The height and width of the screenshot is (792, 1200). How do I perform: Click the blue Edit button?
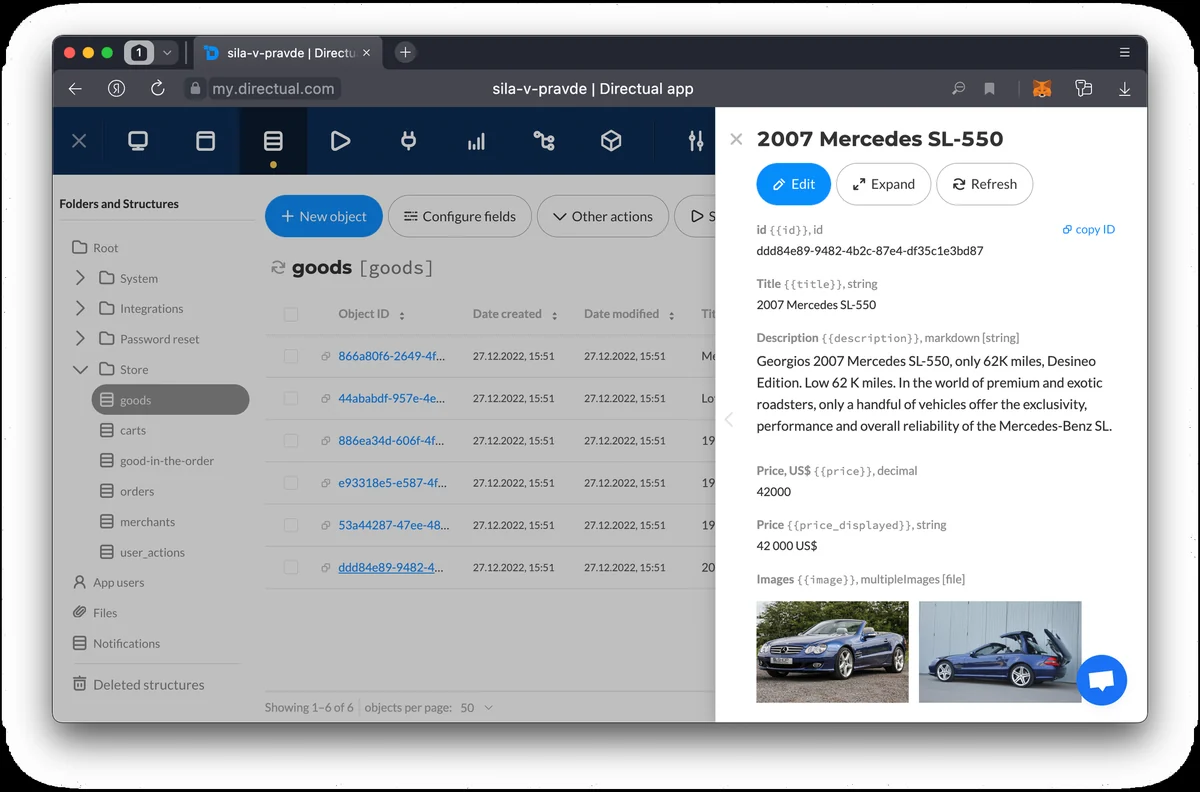[794, 184]
